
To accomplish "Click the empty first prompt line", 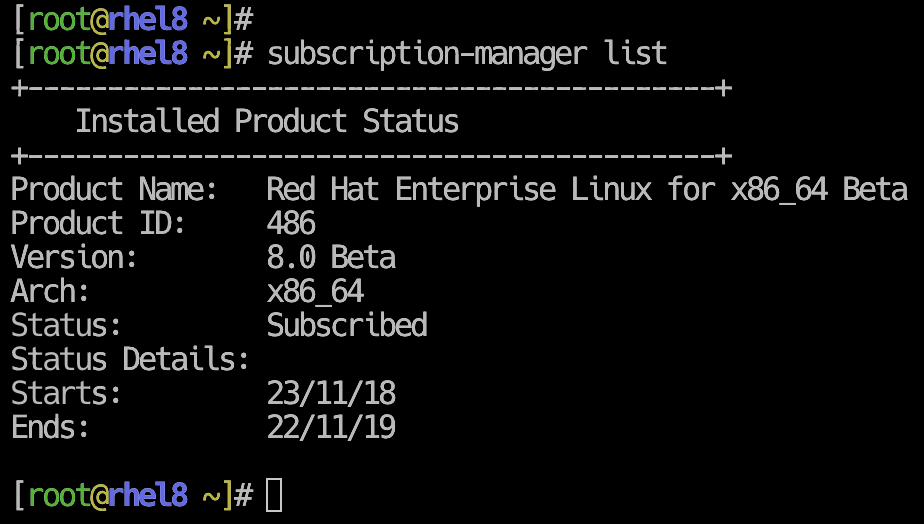I will click(133, 19).
